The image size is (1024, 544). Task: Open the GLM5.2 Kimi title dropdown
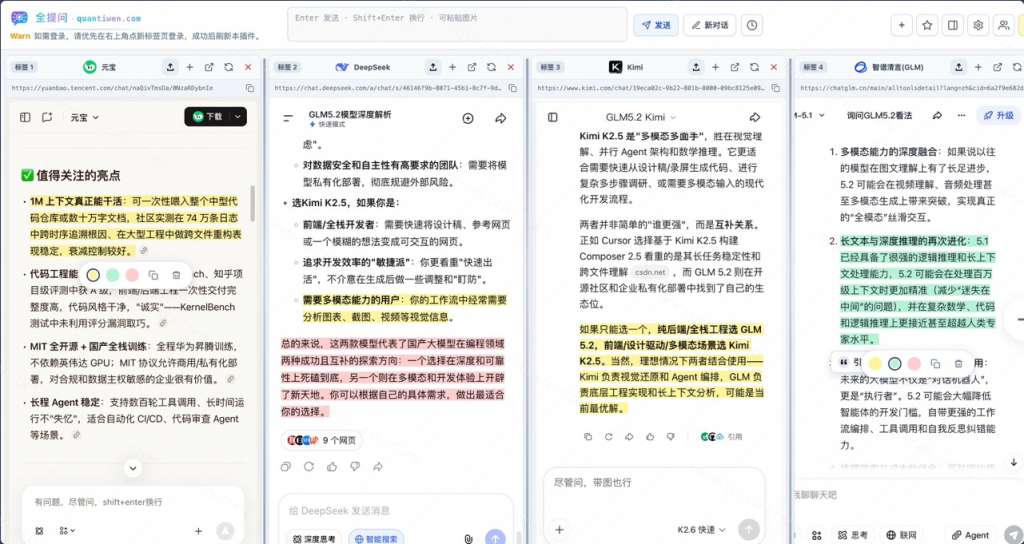click(x=641, y=118)
